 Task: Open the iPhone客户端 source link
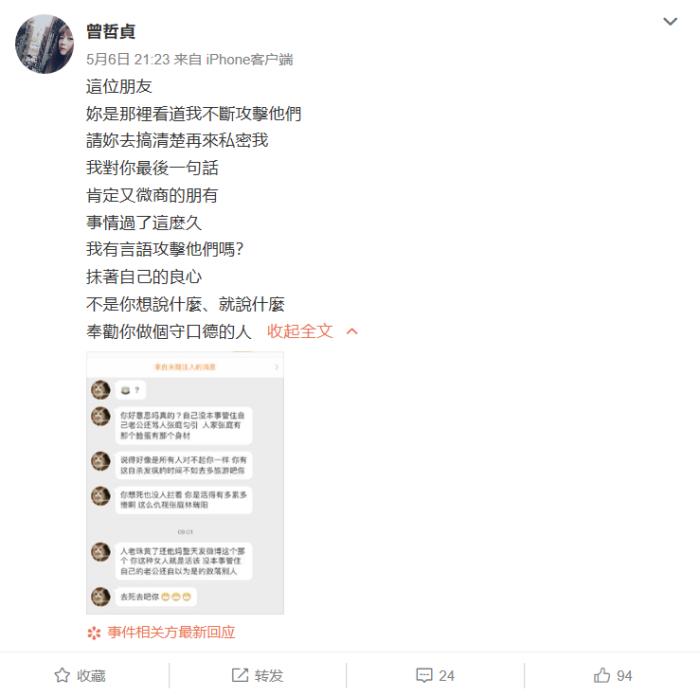[250, 59]
